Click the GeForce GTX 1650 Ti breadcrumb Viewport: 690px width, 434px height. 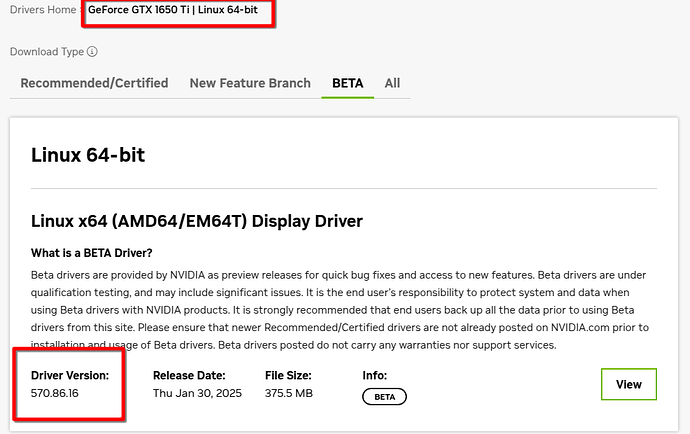coord(172,10)
